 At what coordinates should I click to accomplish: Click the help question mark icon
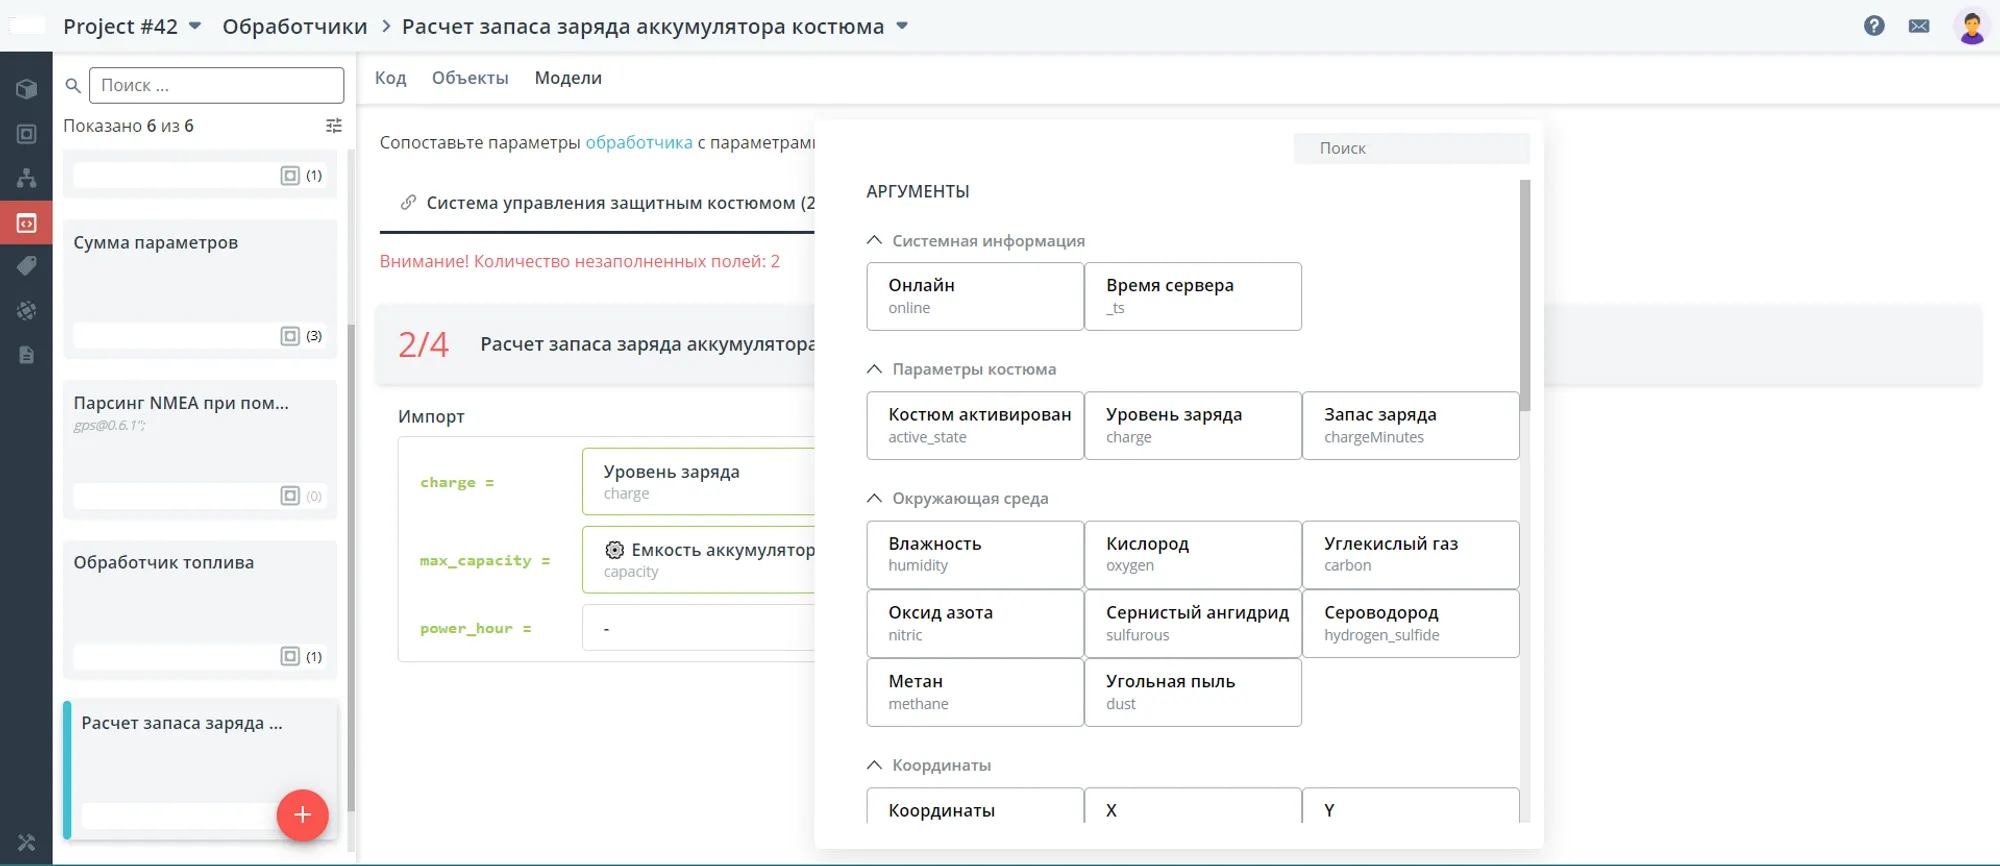point(1874,26)
